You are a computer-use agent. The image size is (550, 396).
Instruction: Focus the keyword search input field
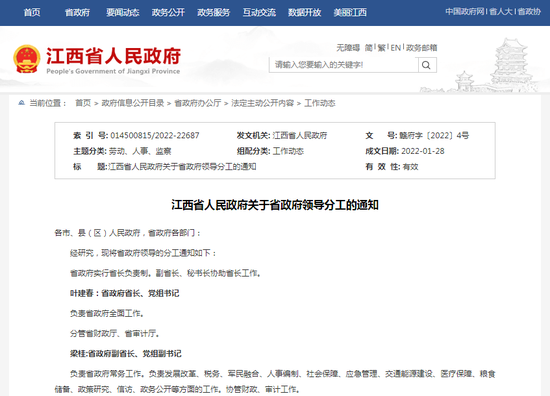[344, 65]
